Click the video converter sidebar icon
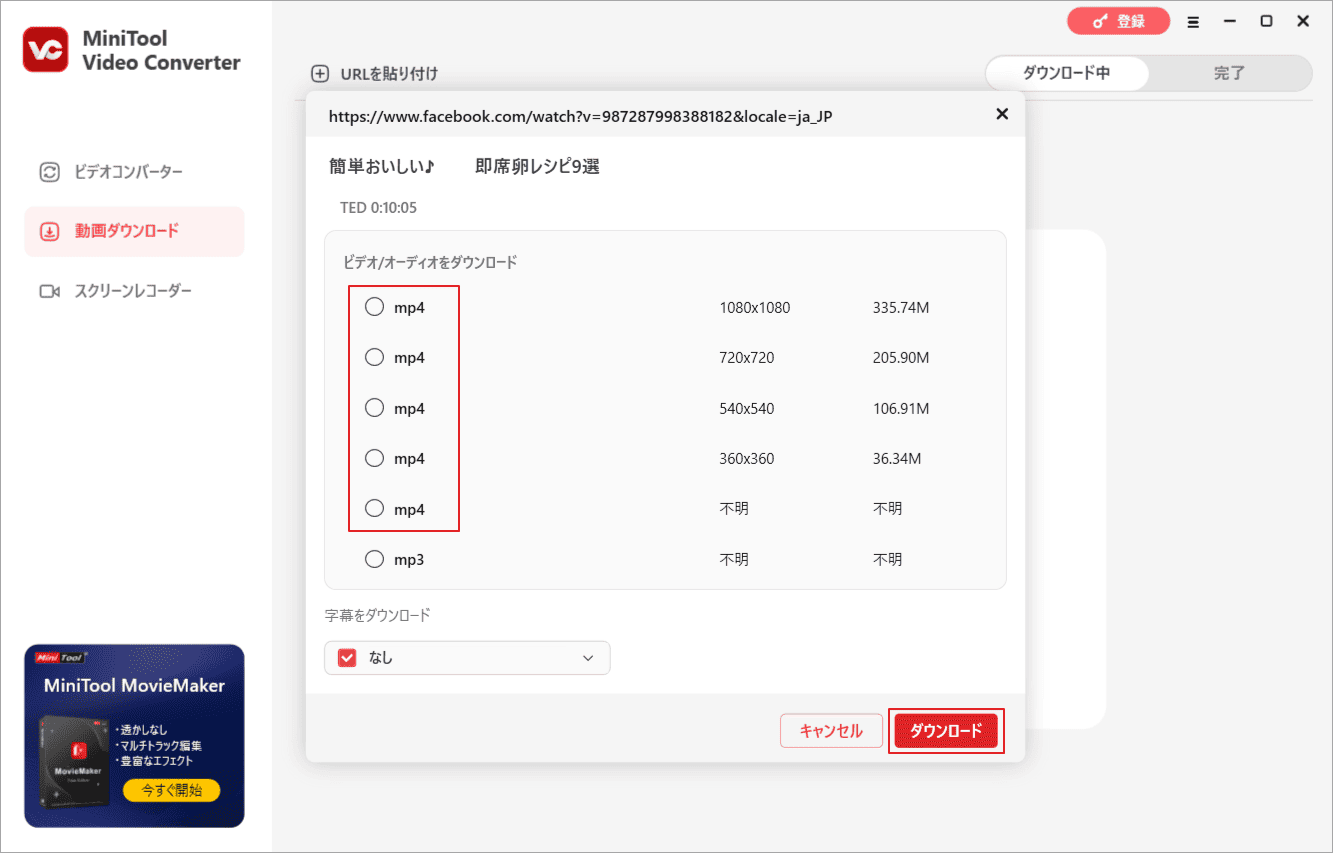 (x=49, y=172)
